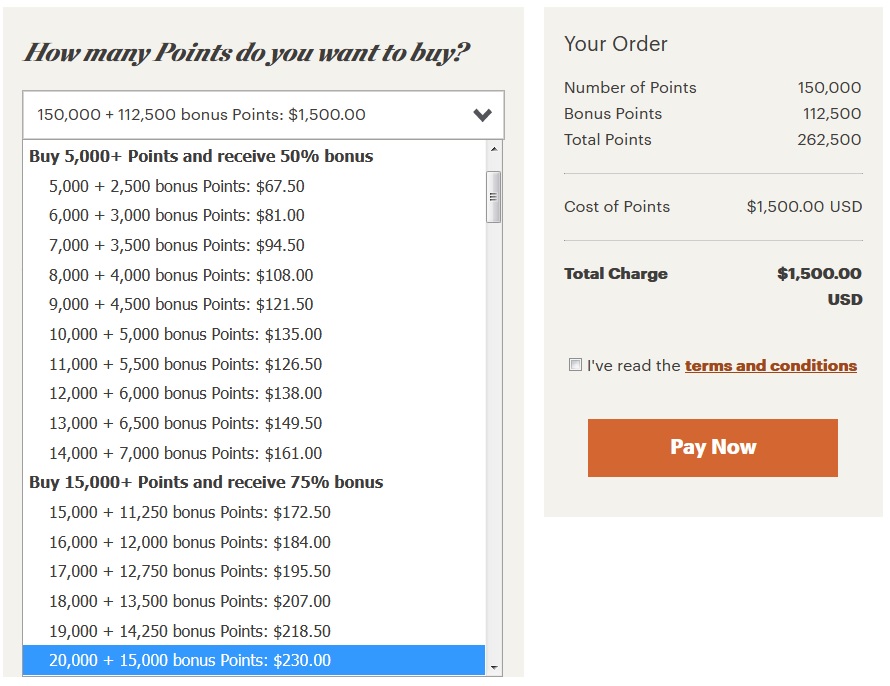Select 14,000 + 7,000 bonus Points: $161.00
The width and height of the screenshot is (890, 686).
(x=185, y=453)
